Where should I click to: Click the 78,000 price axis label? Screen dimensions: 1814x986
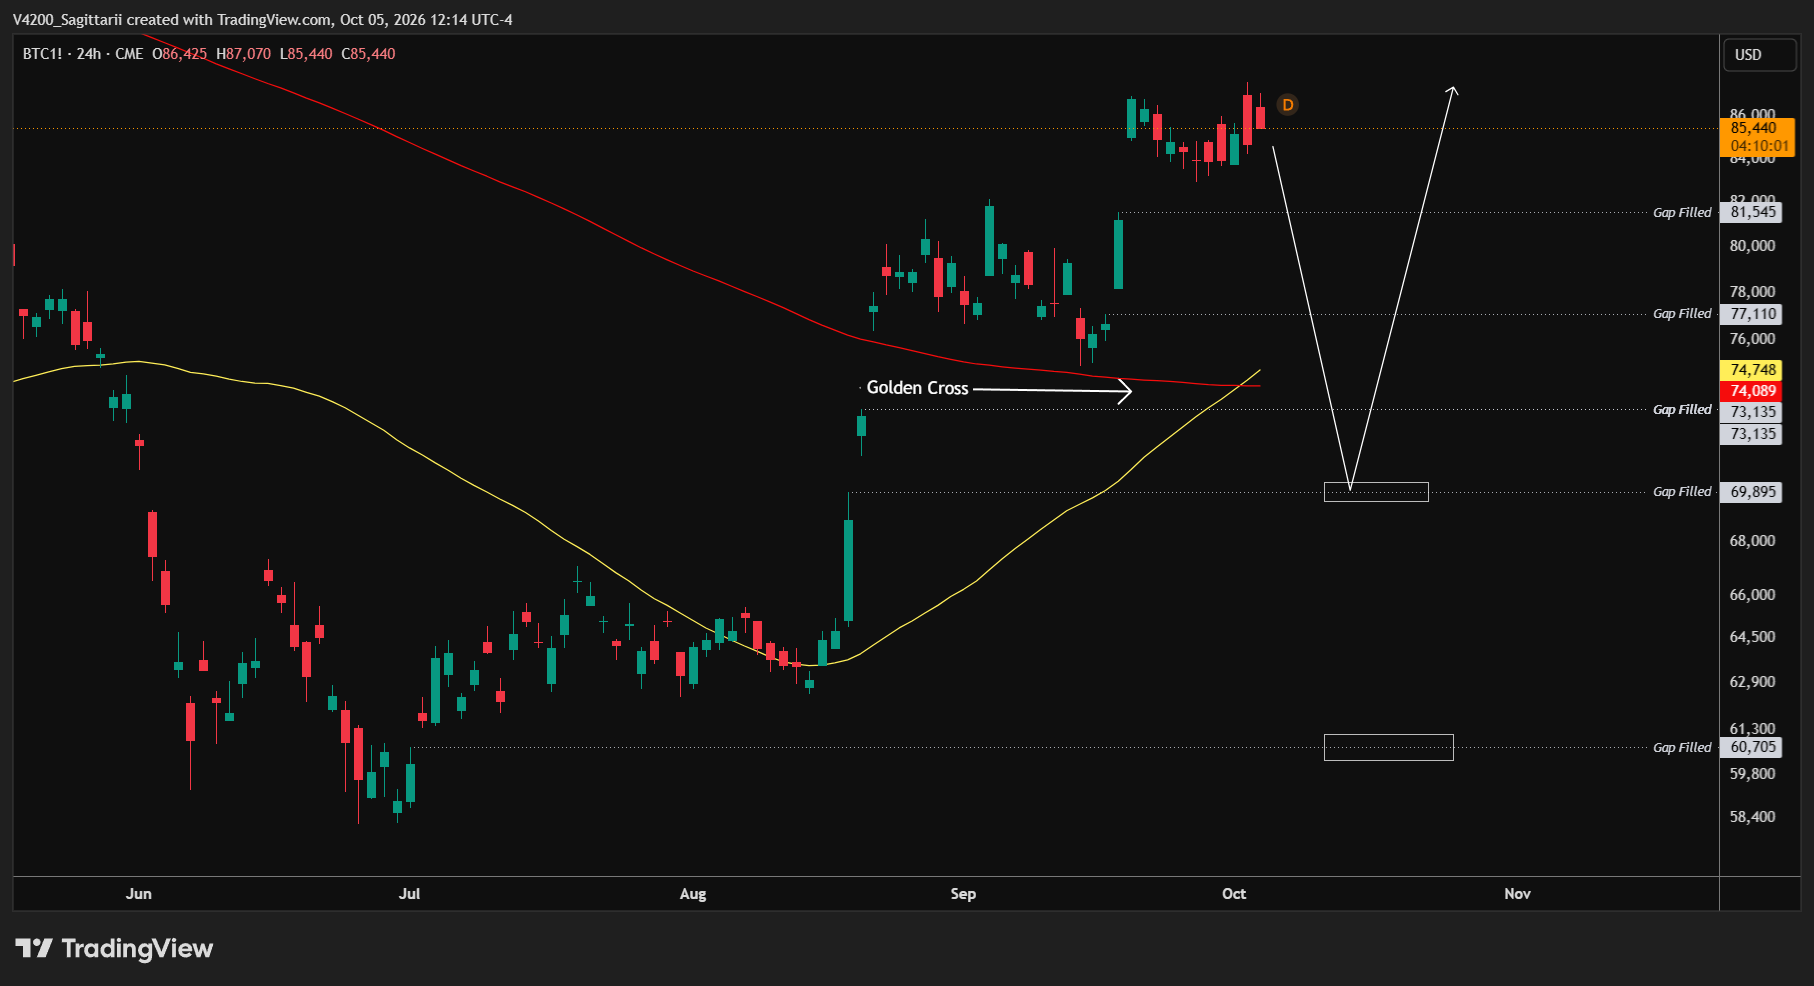(1752, 292)
